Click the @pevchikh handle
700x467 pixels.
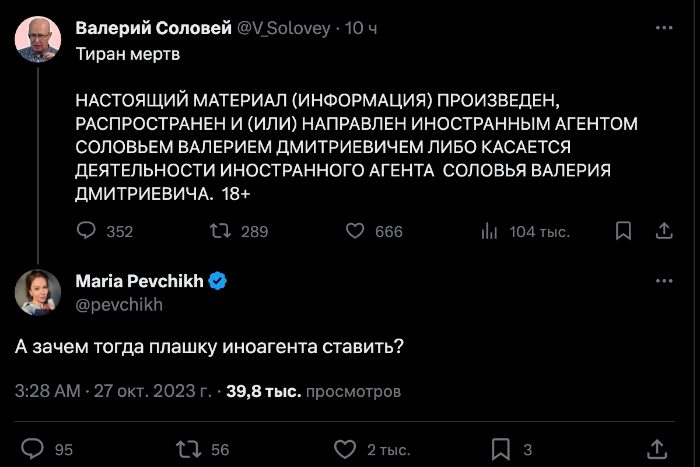tap(119, 304)
